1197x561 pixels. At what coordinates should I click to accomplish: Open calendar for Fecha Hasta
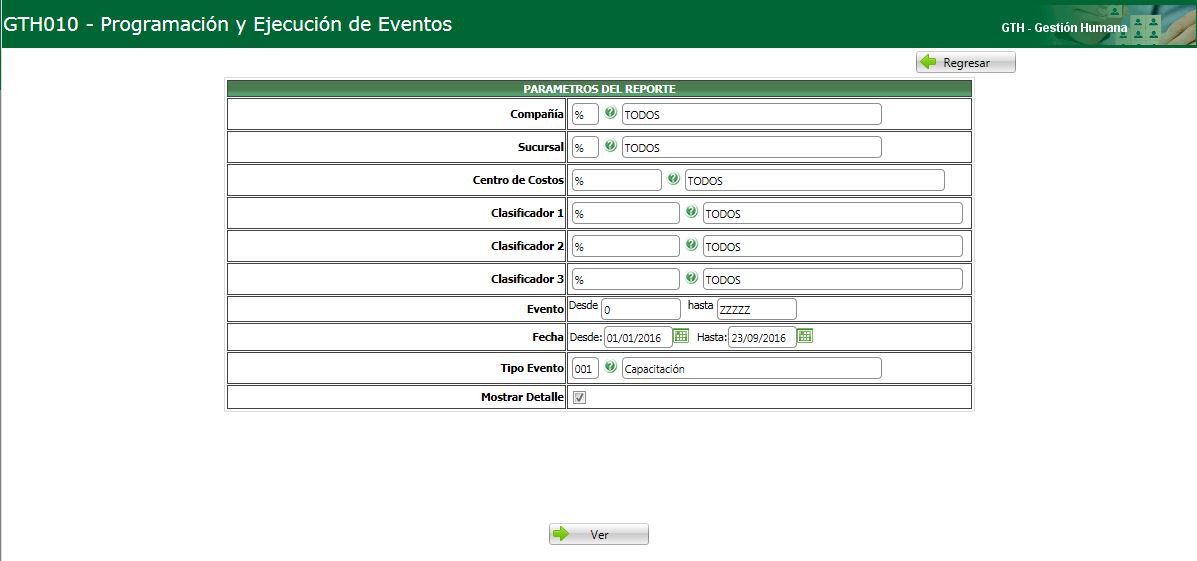point(805,335)
